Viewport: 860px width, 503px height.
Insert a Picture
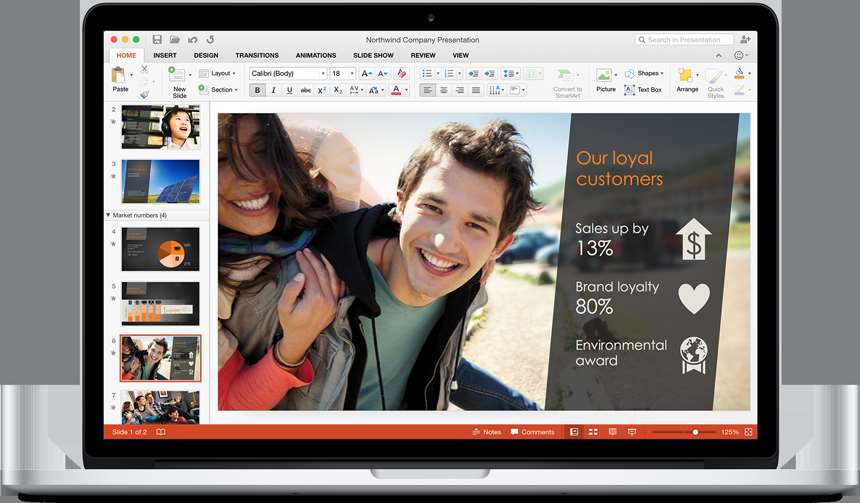click(x=606, y=80)
